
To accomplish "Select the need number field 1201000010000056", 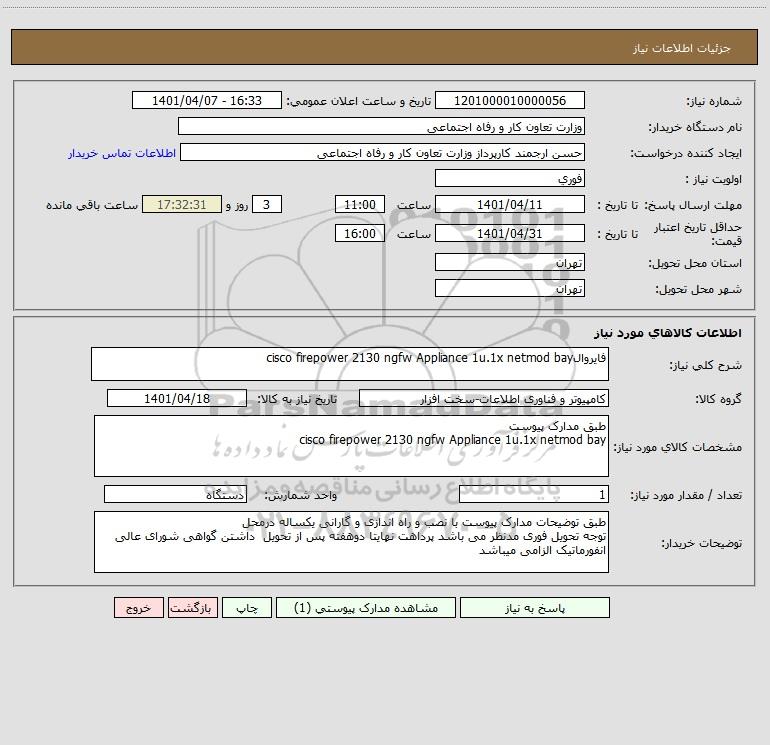I will [x=510, y=100].
